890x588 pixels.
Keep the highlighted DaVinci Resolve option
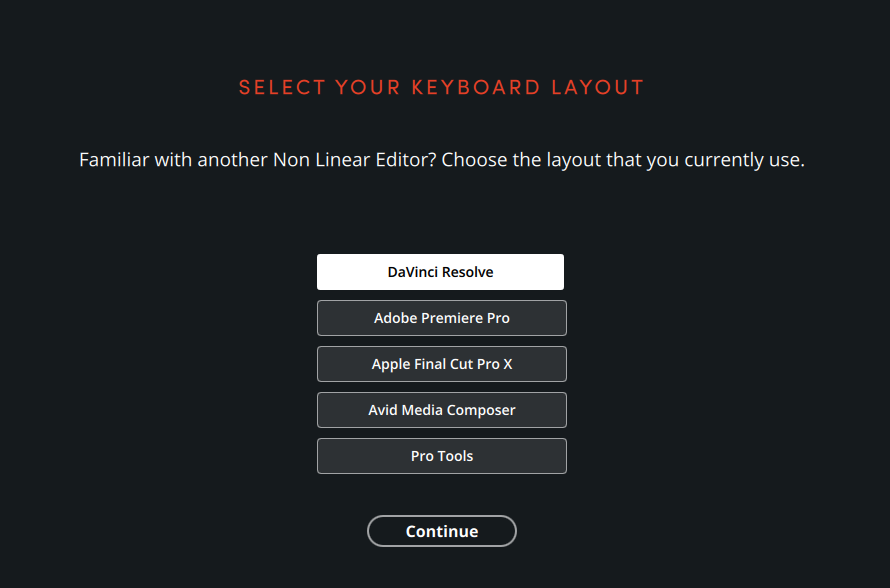click(x=440, y=272)
